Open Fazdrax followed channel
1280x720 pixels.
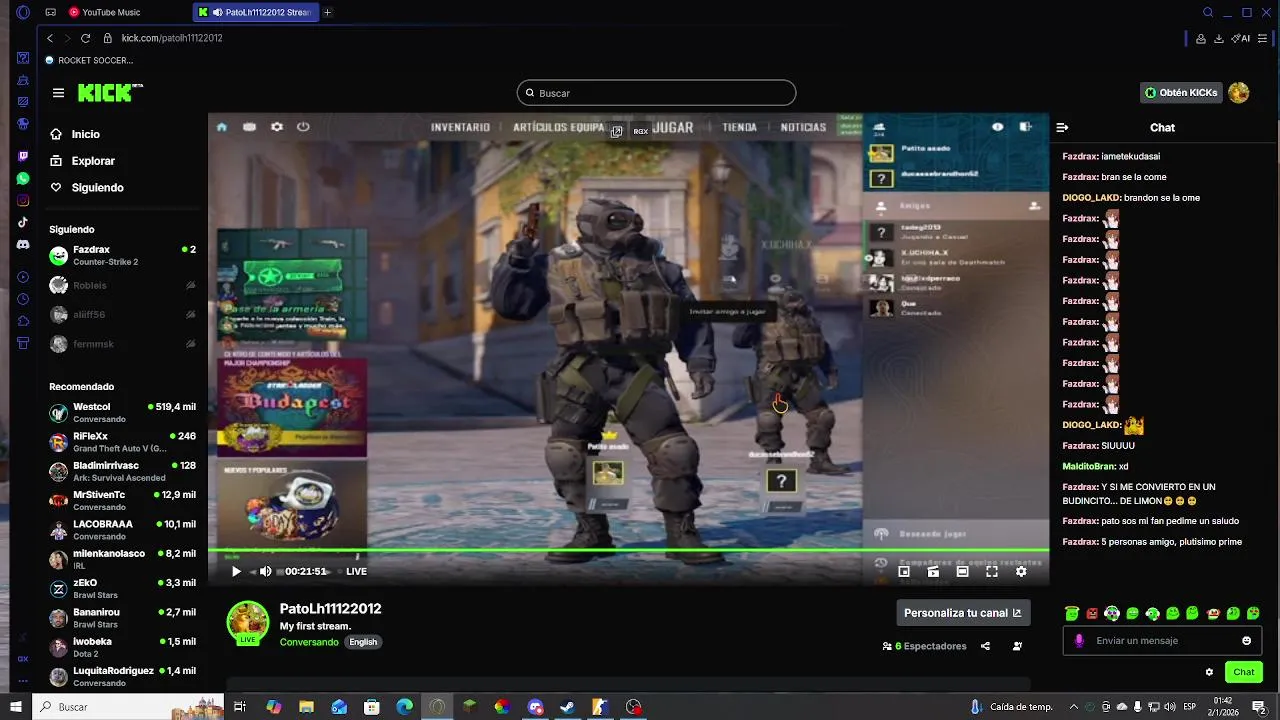click(122, 256)
